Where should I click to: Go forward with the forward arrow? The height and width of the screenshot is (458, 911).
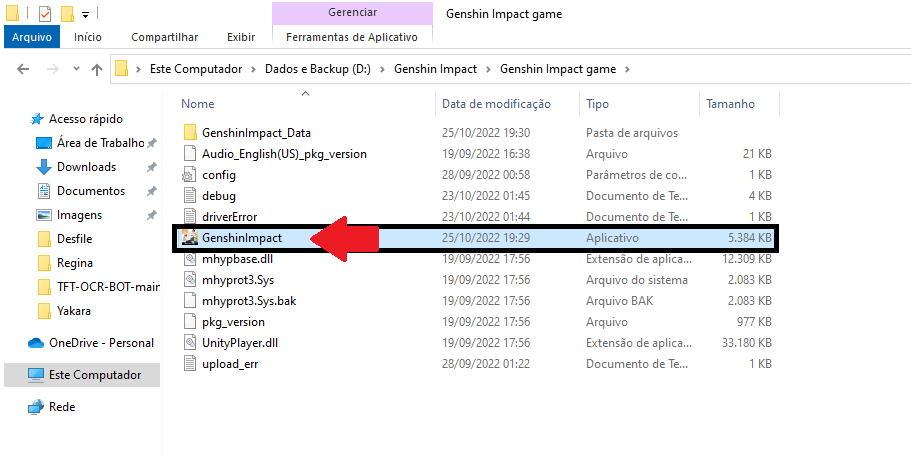coord(52,69)
